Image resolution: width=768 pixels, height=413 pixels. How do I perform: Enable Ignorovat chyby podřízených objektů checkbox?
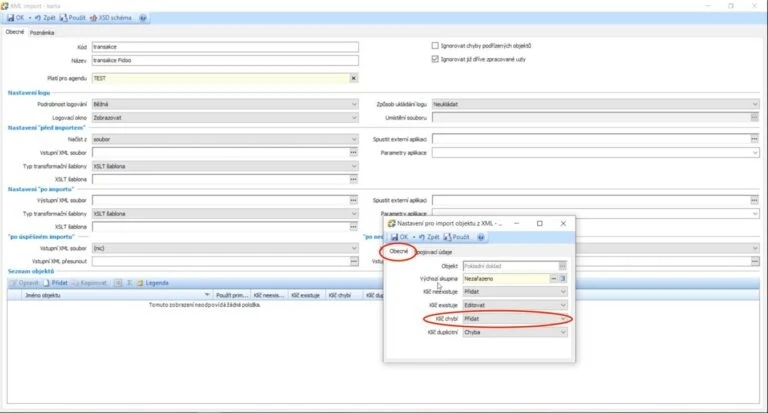[435, 46]
